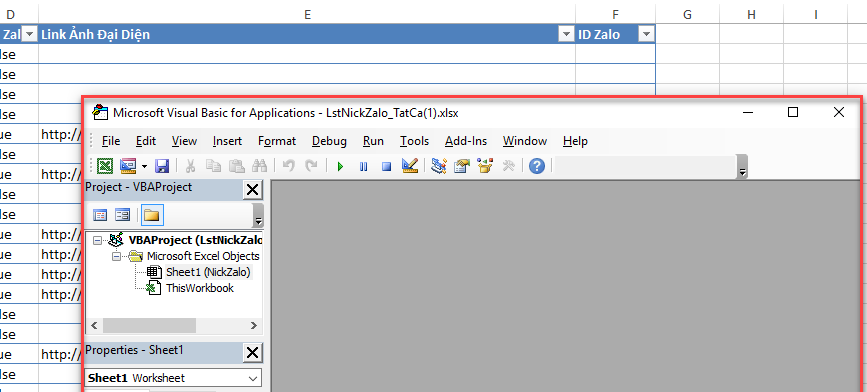
Task: Select column H header in Excel
Action: click(751, 15)
